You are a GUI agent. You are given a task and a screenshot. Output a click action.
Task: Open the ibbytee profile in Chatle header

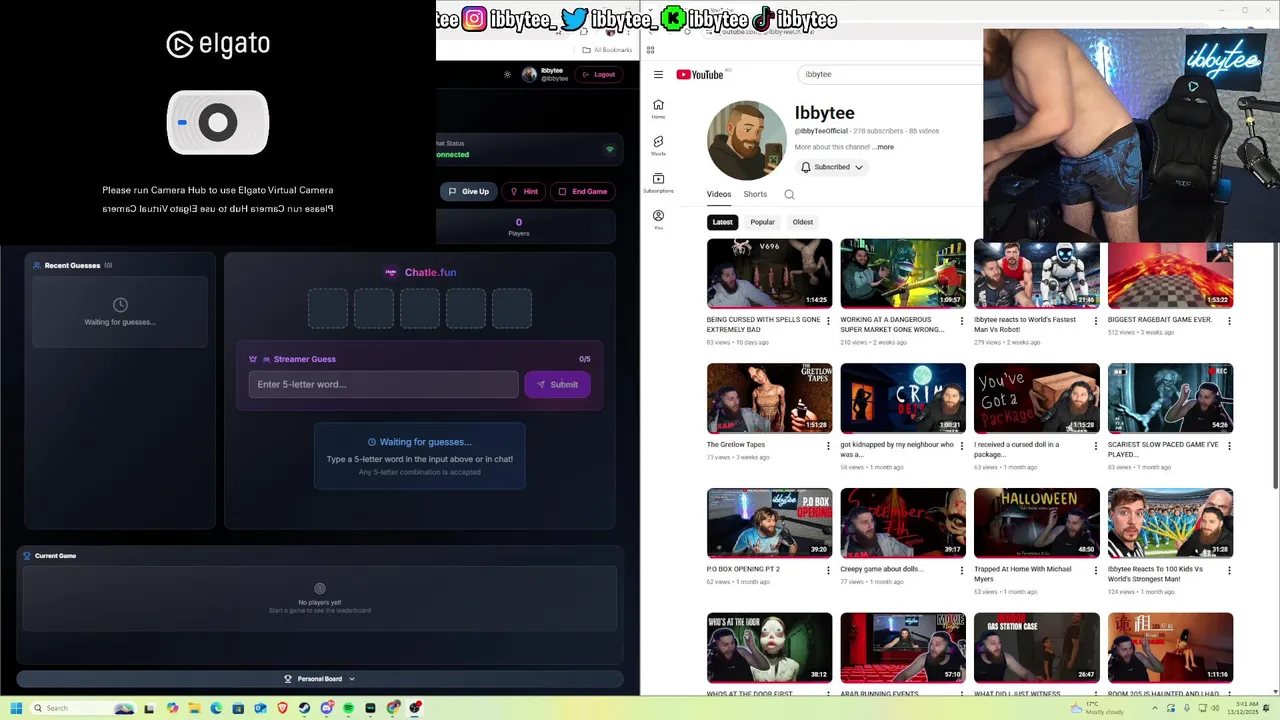pos(544,74)
